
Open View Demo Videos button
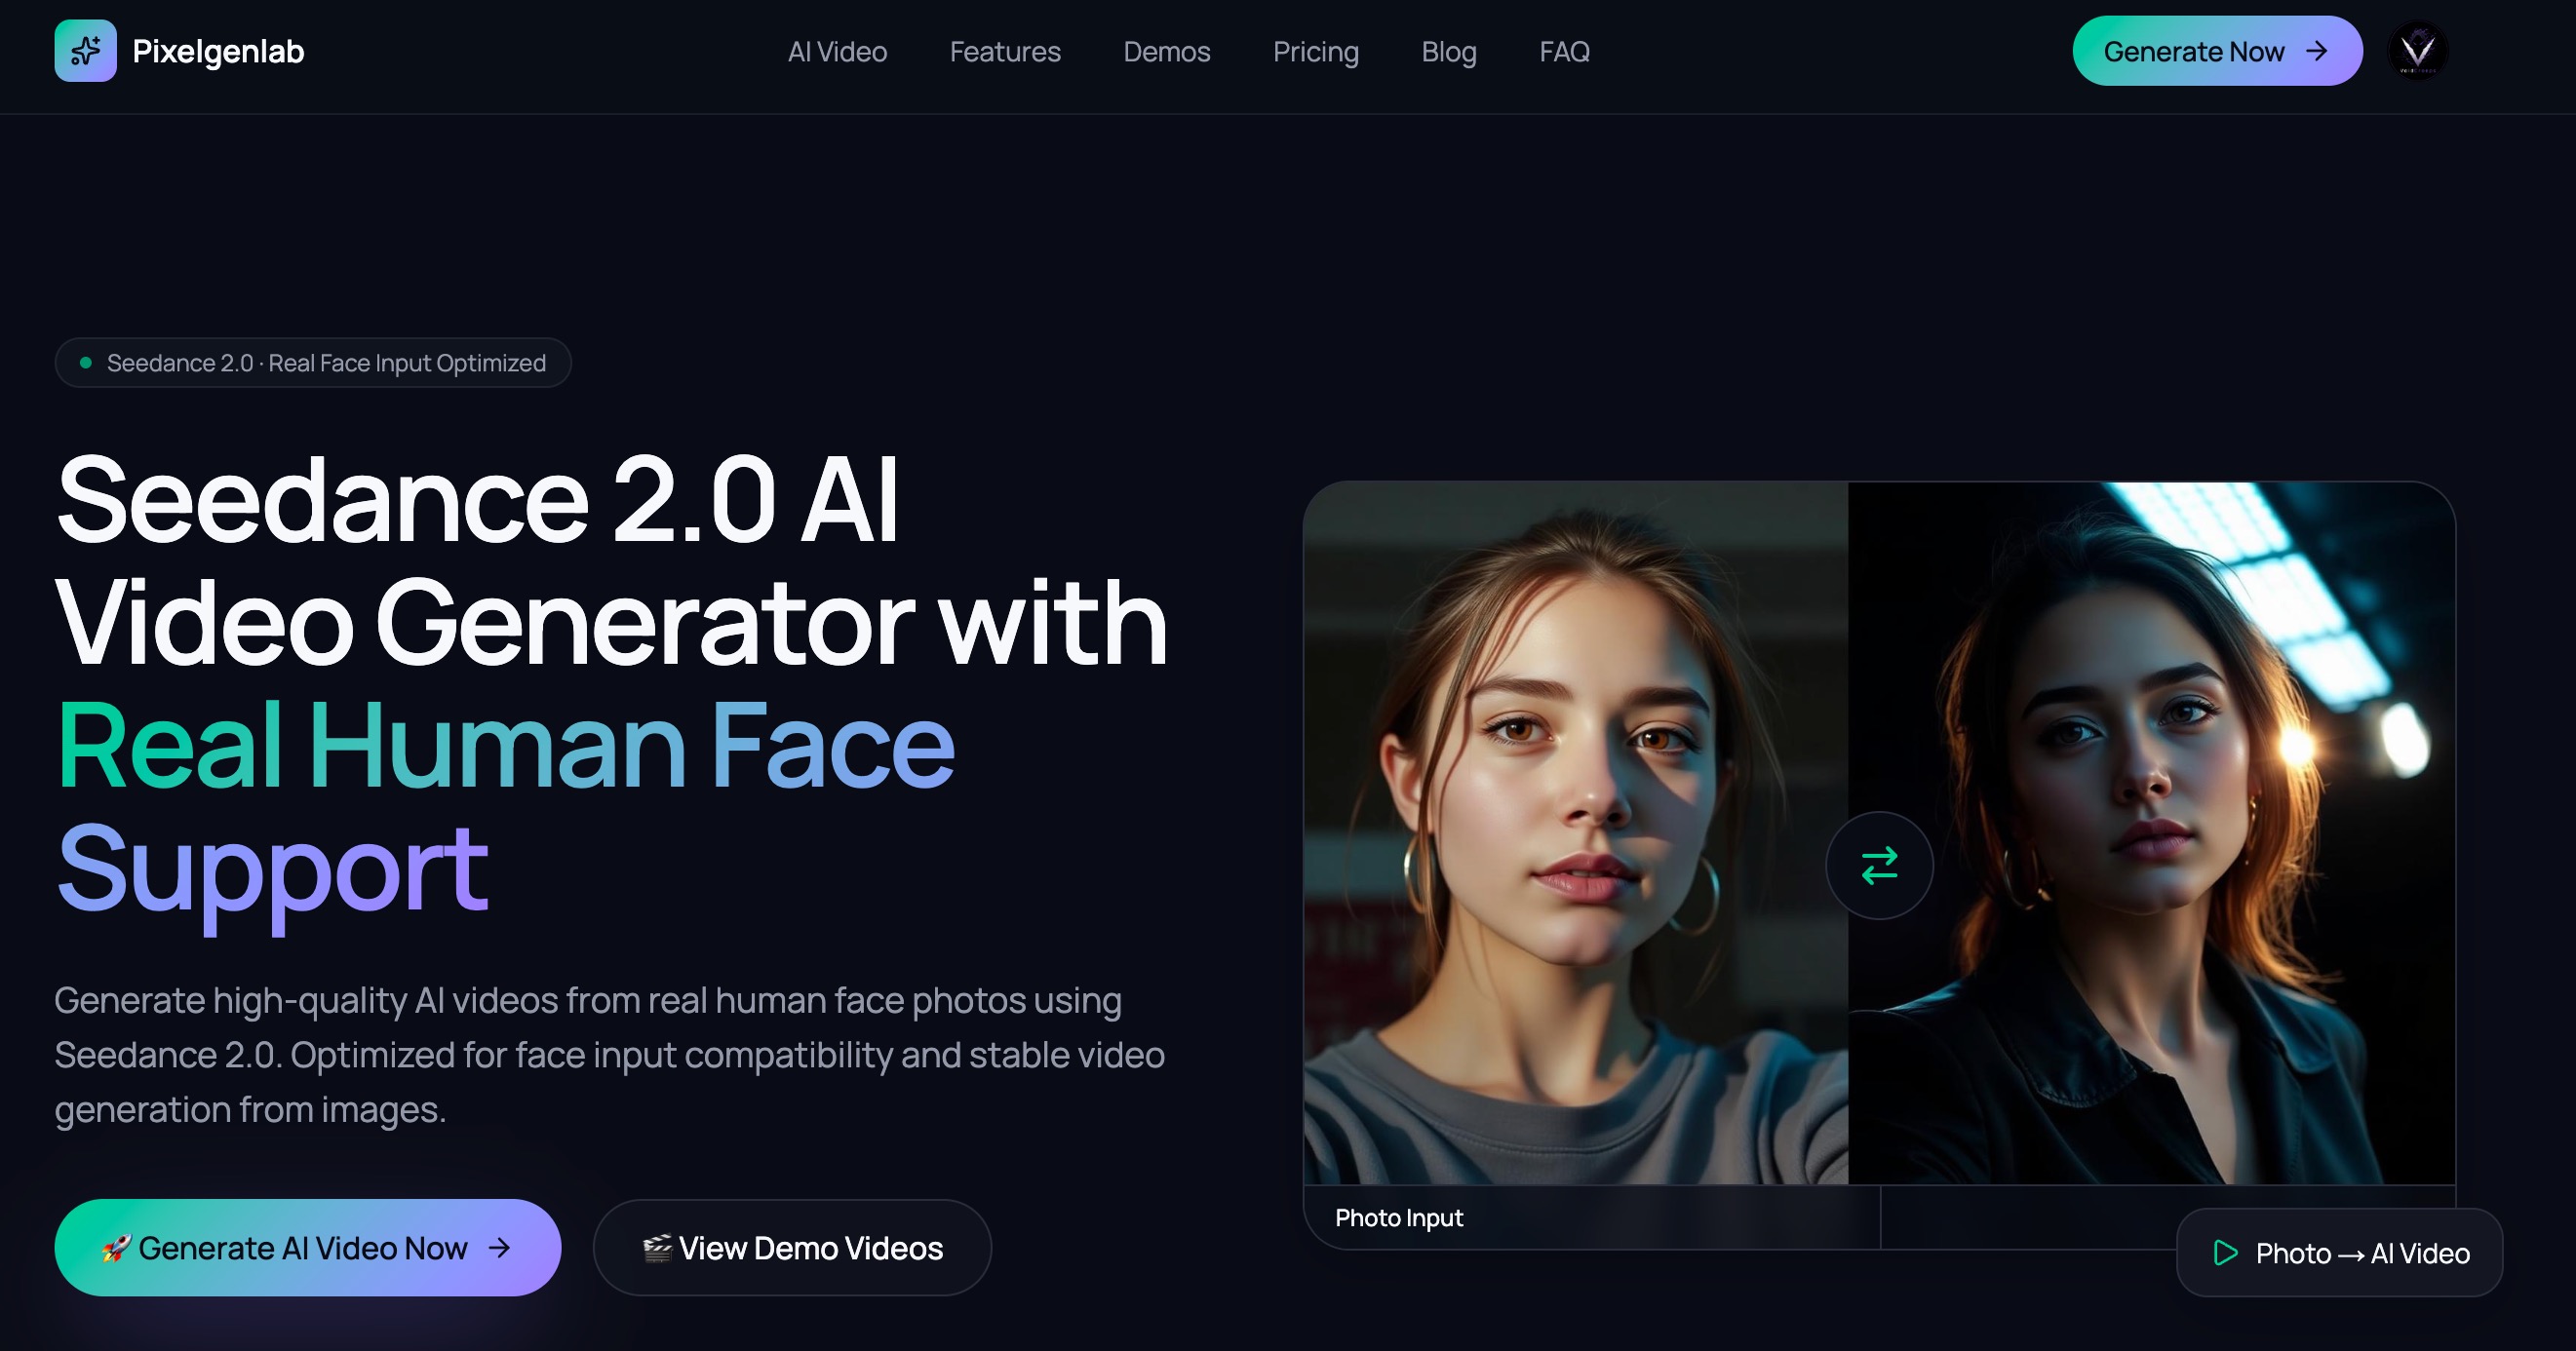click(x=792, y=1248)
